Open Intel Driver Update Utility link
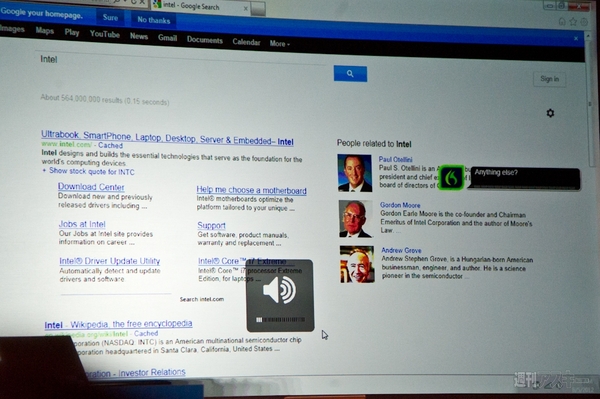 click(109, 261)
